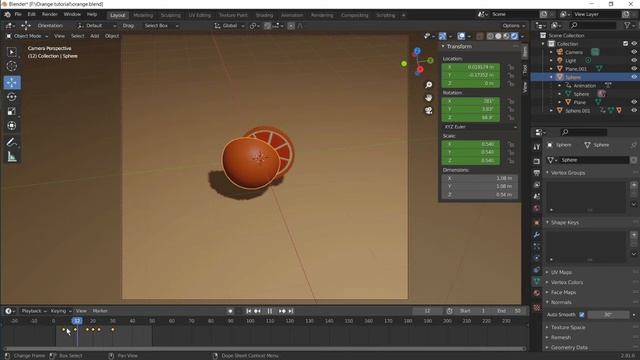Select the Annotate tool
This screenshot has width=640, height=360.
[x=11, y=142]
